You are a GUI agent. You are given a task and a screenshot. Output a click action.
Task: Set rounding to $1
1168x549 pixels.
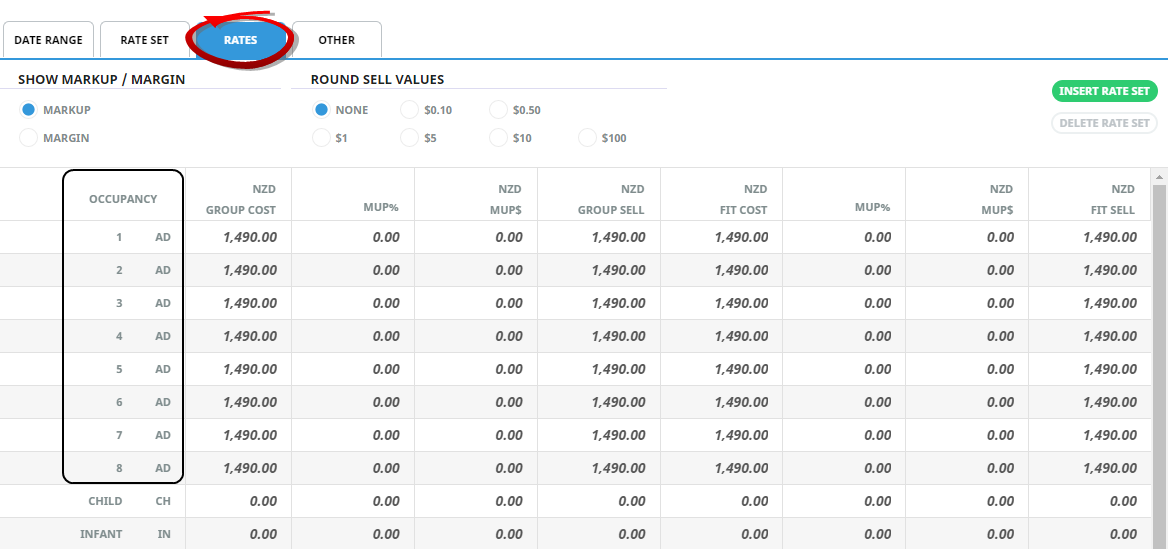(x=321, y=138)
